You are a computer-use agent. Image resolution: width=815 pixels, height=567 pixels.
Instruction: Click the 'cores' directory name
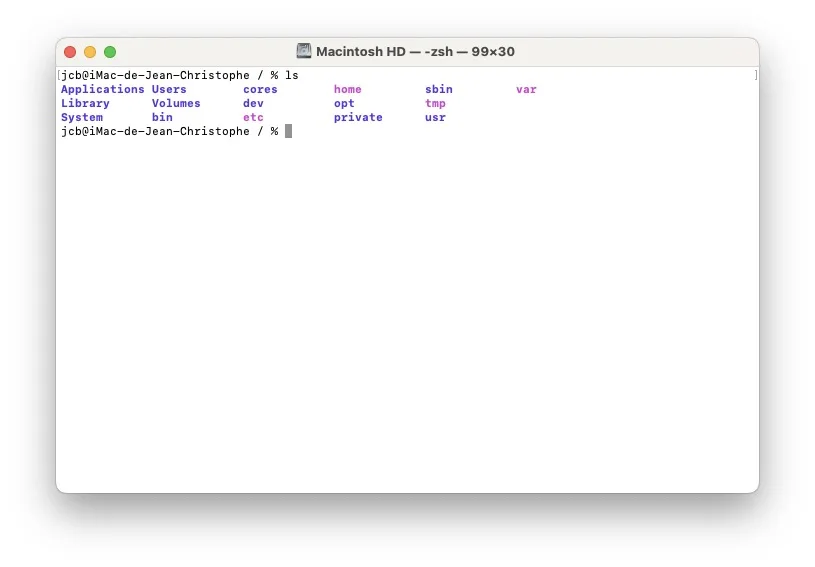point(260,89)
